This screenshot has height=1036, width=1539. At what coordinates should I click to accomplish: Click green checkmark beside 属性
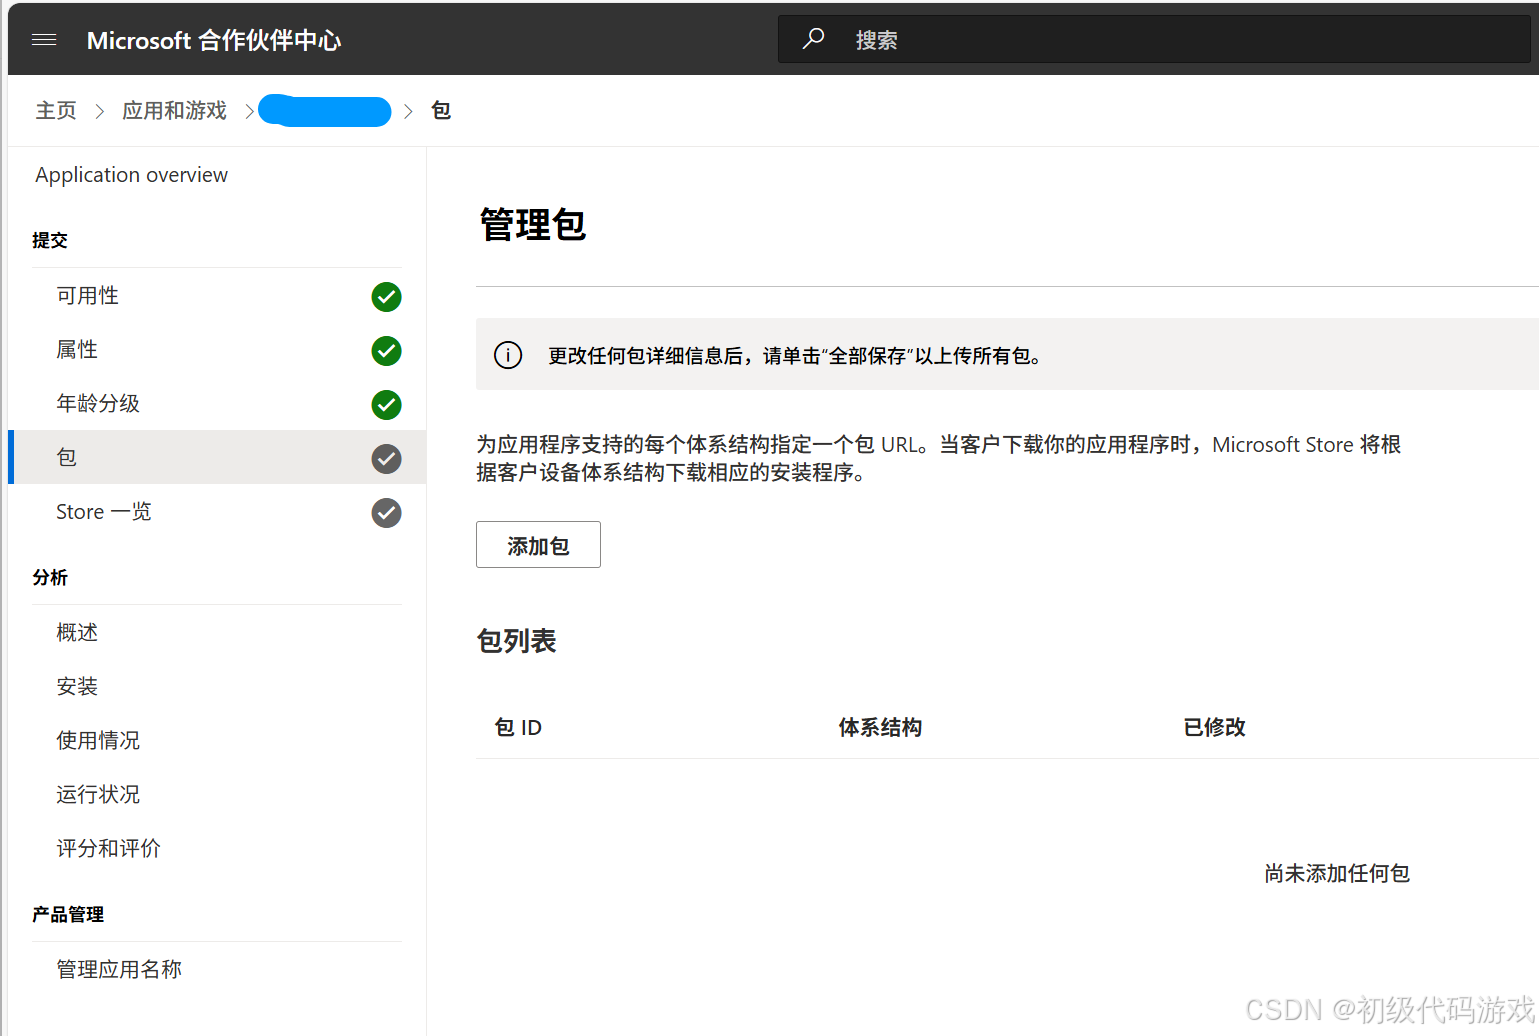click(386, 351)
